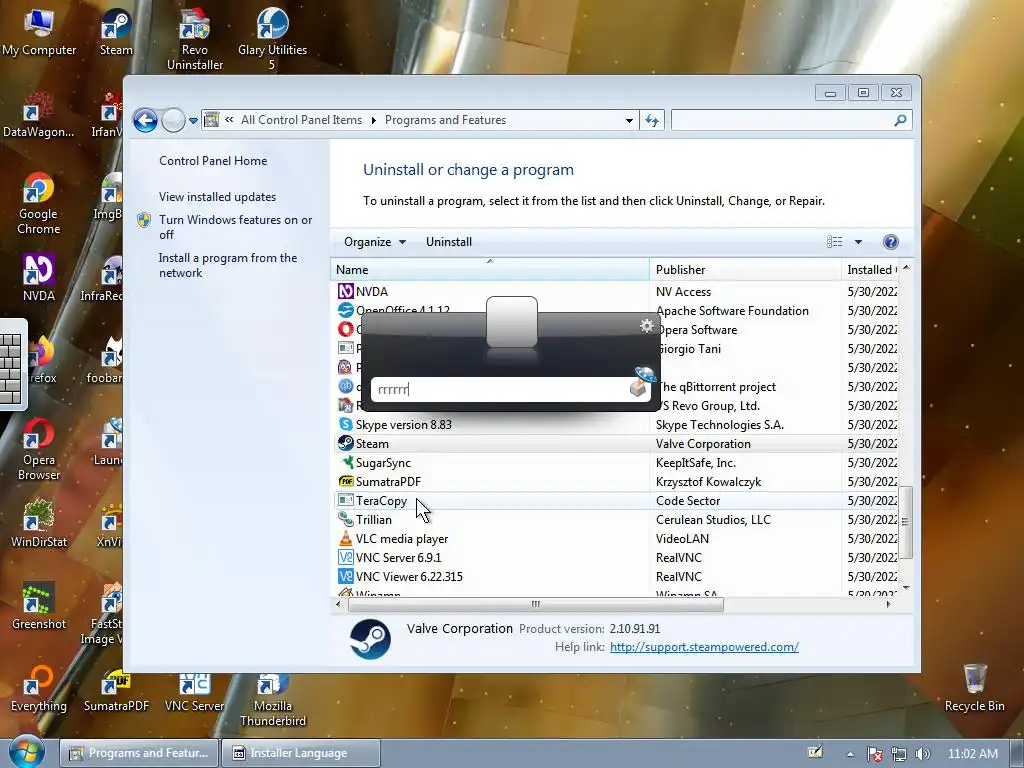The height and width of the screenshot is (768, 1024).
Task: Click the horizontal scrollbar thumb
Action: [x=536, y=605]
